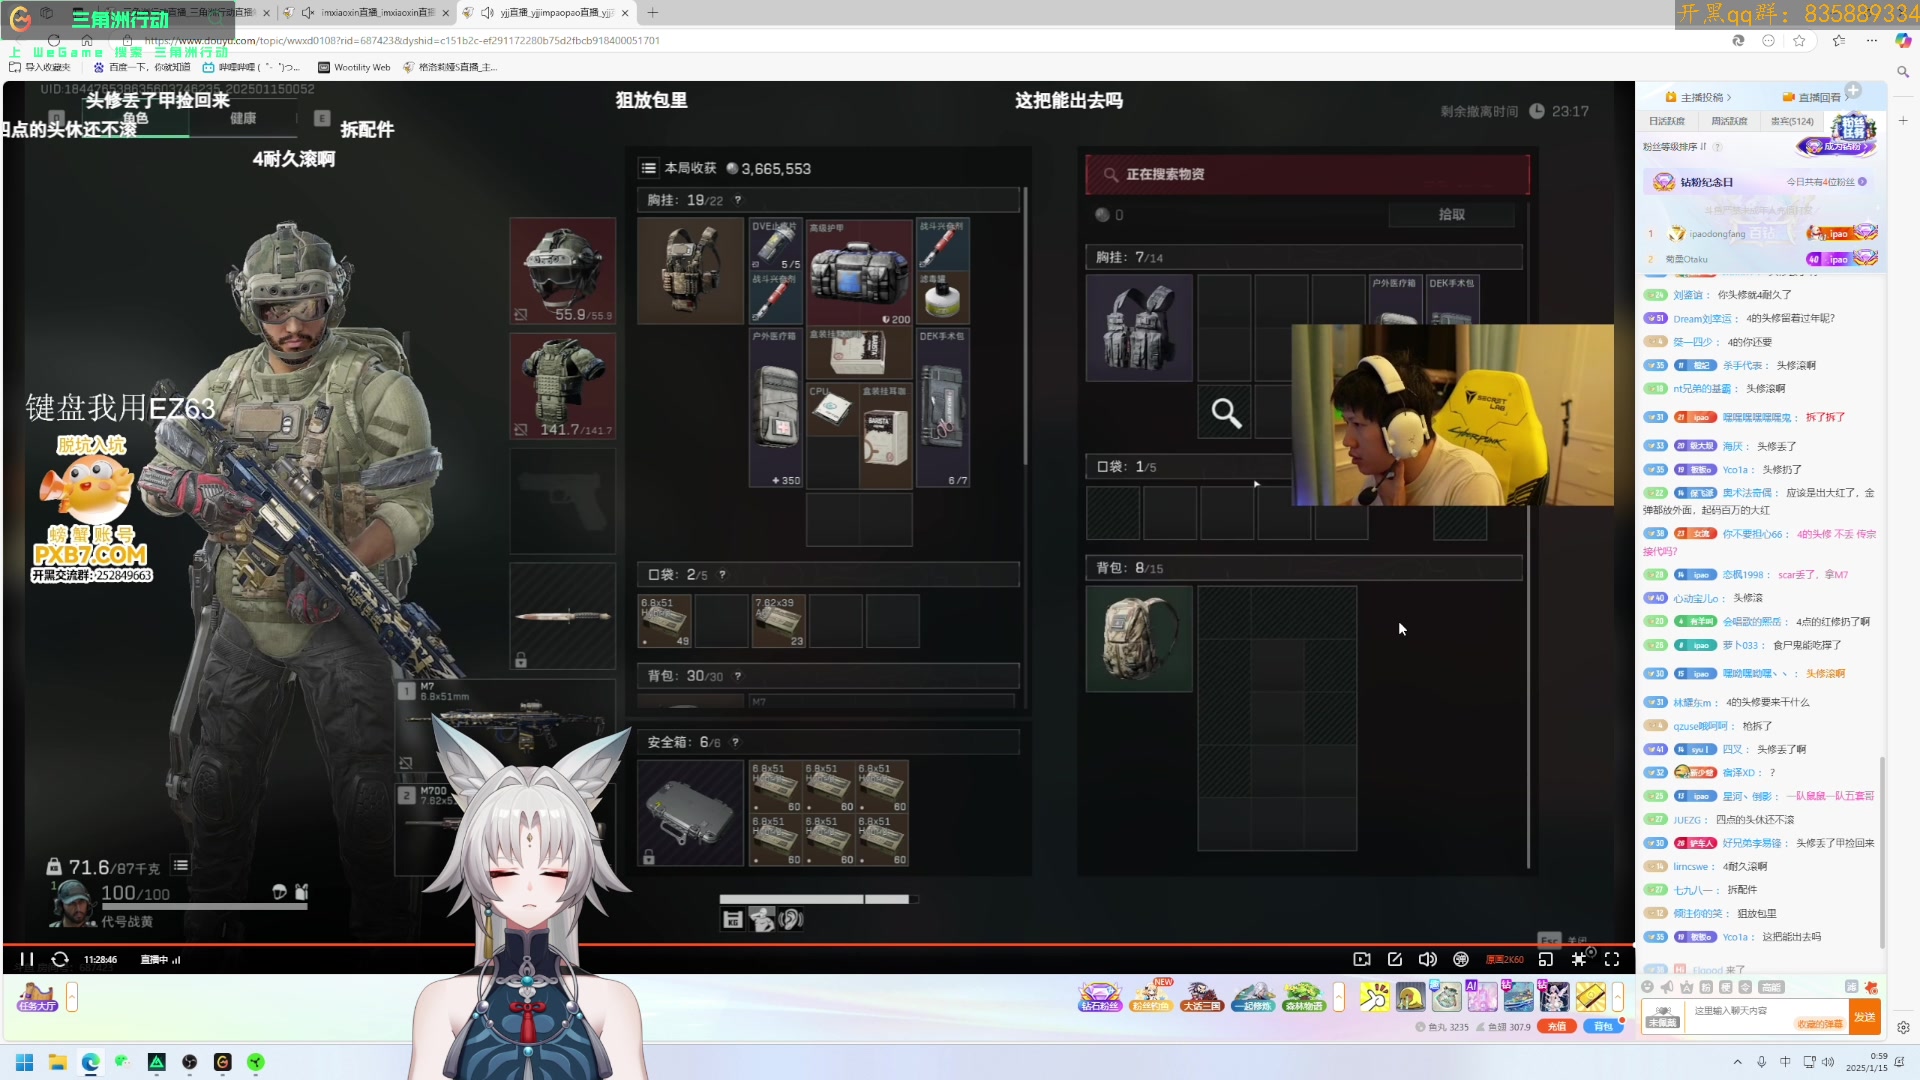This screenshot has height=1080, width=1920.
Task: Select 贵宾(5124) tab
Action: tap(1792, 121)
